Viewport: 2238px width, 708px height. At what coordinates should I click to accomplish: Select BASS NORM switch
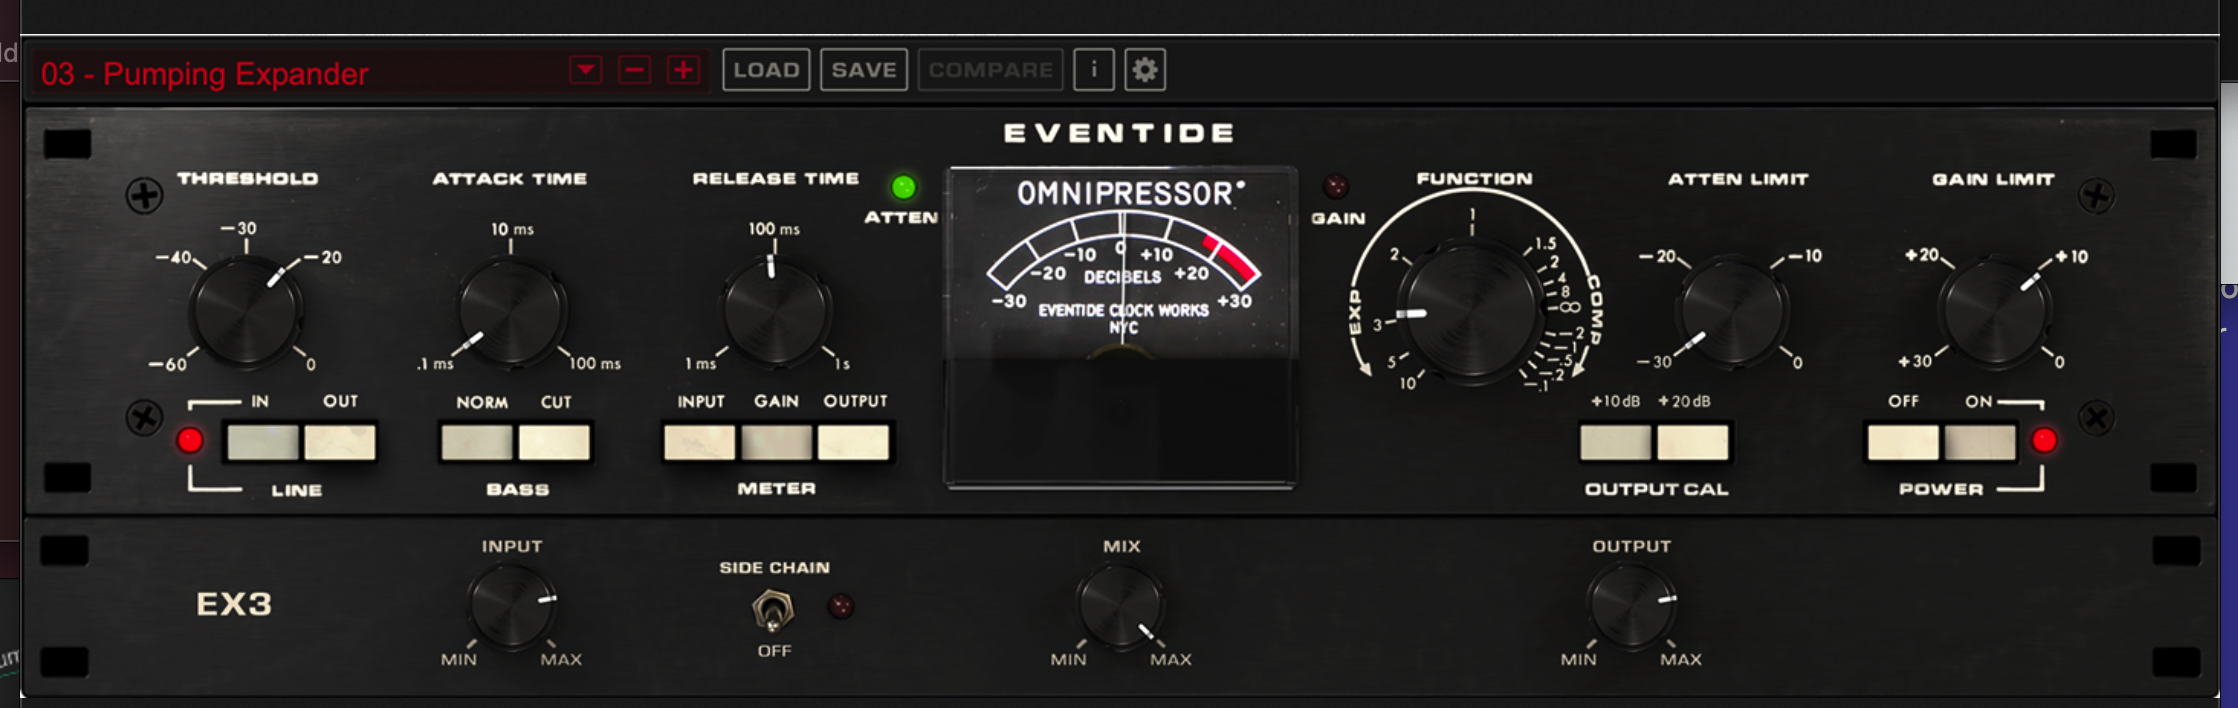point(477,442)
